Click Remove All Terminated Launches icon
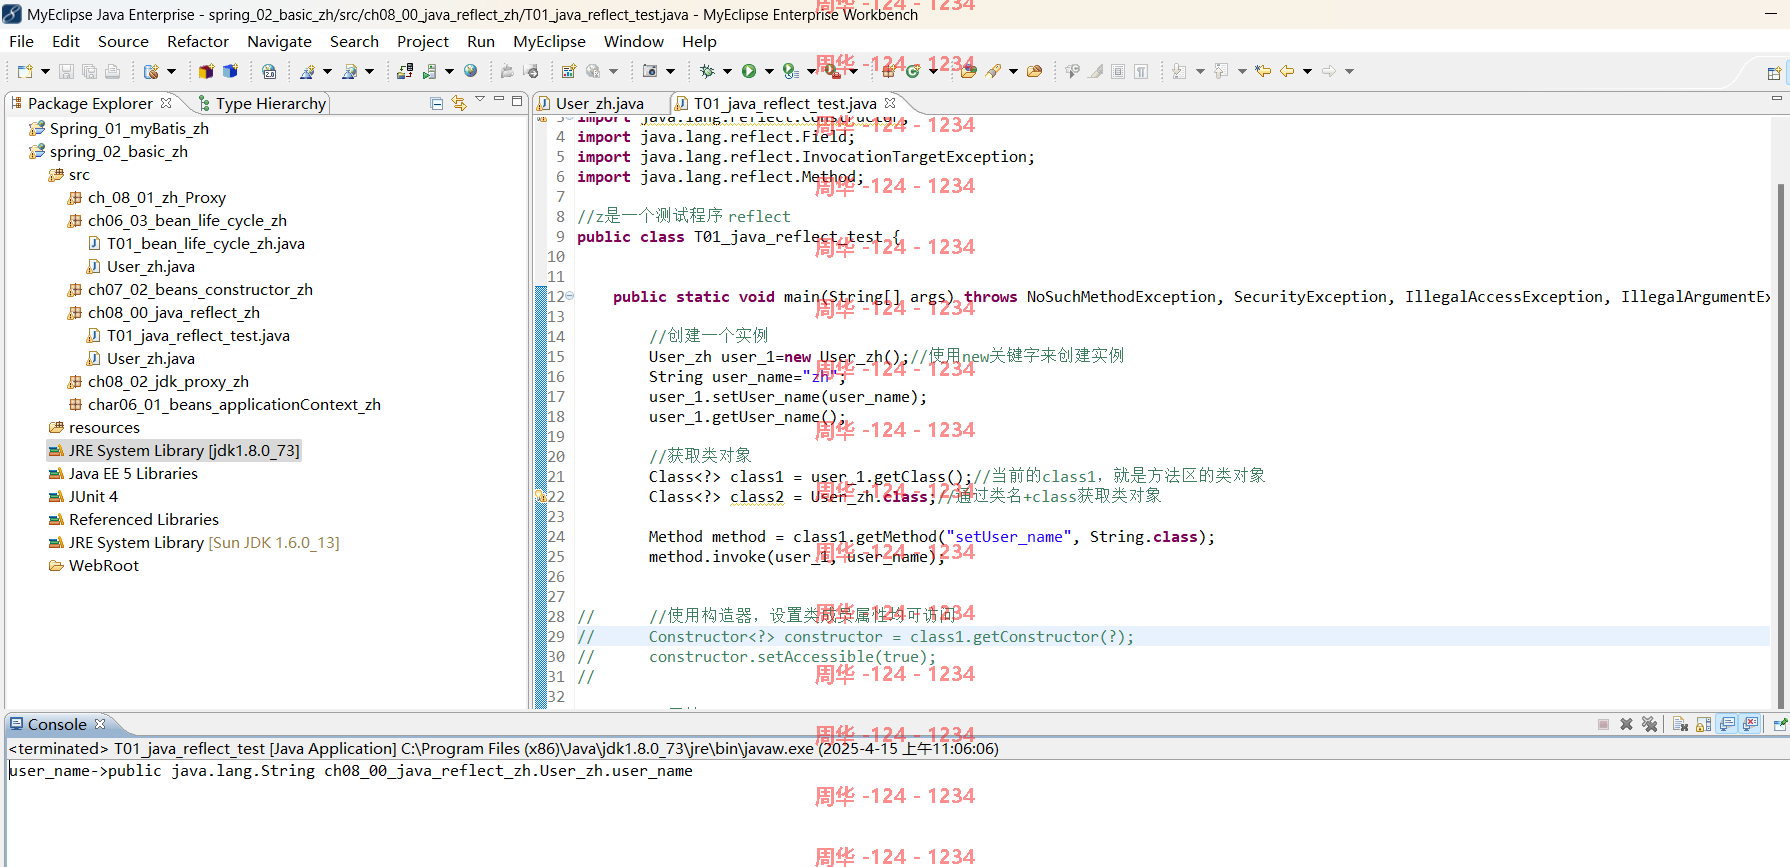The image size is (1790, 867). click(1650, 724)
